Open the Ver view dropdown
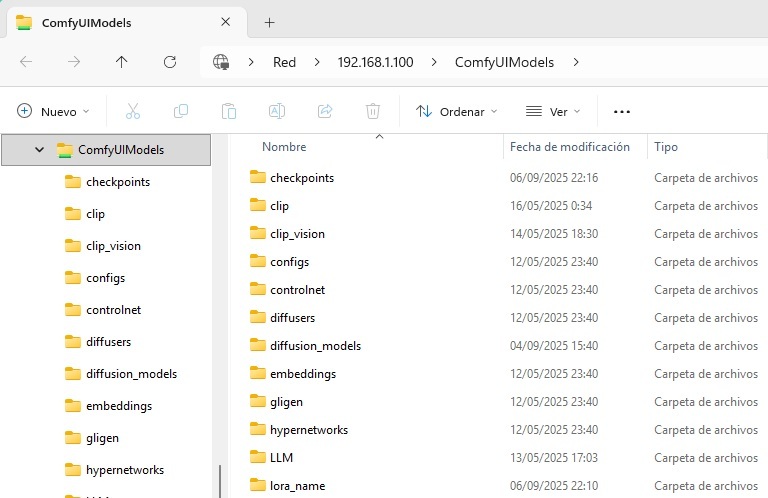Image resolution: width=768 pixels, height=498 pixels. 552,112
